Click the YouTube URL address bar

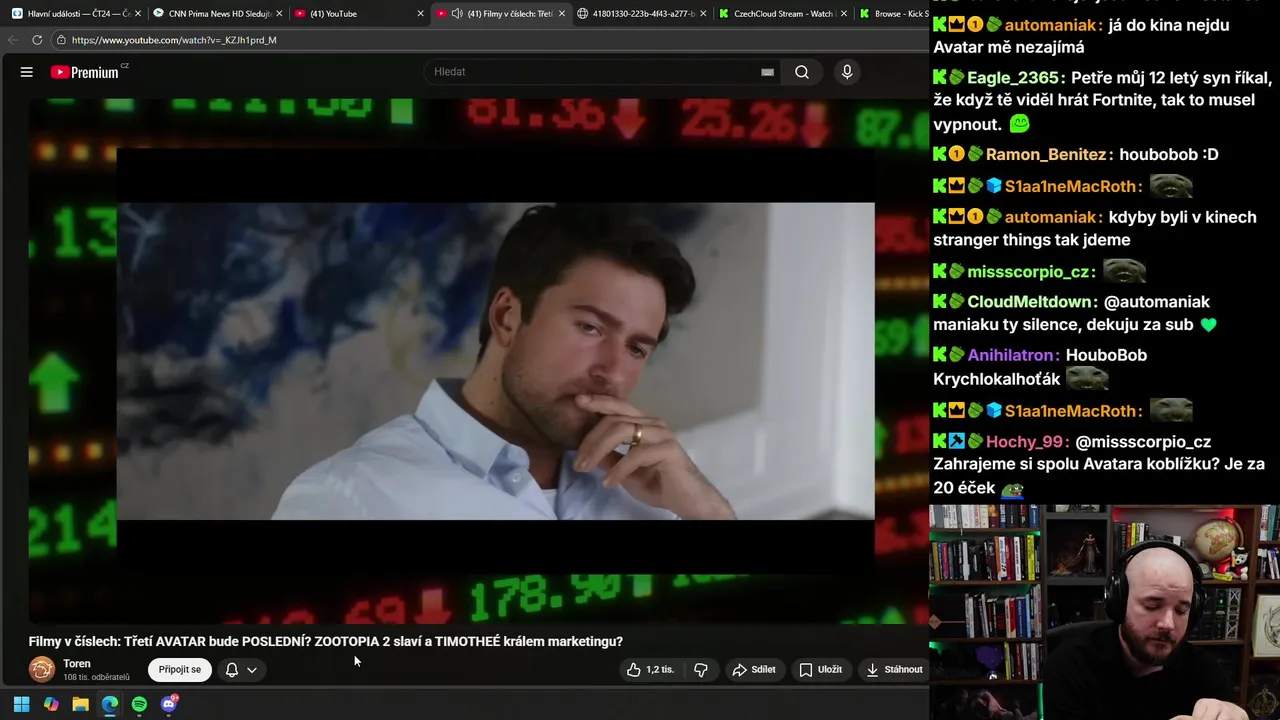pos(490,40)
